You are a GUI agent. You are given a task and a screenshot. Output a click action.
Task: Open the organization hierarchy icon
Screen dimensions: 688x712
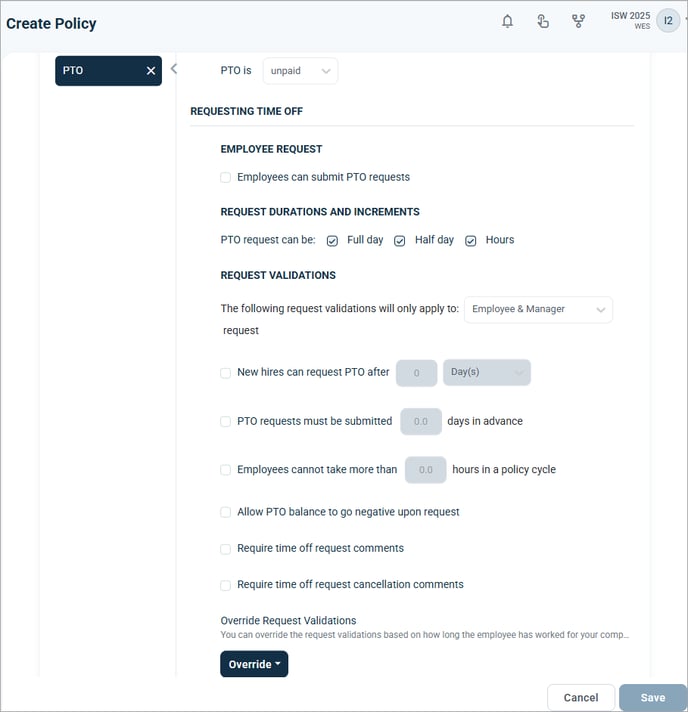[578, 21]
